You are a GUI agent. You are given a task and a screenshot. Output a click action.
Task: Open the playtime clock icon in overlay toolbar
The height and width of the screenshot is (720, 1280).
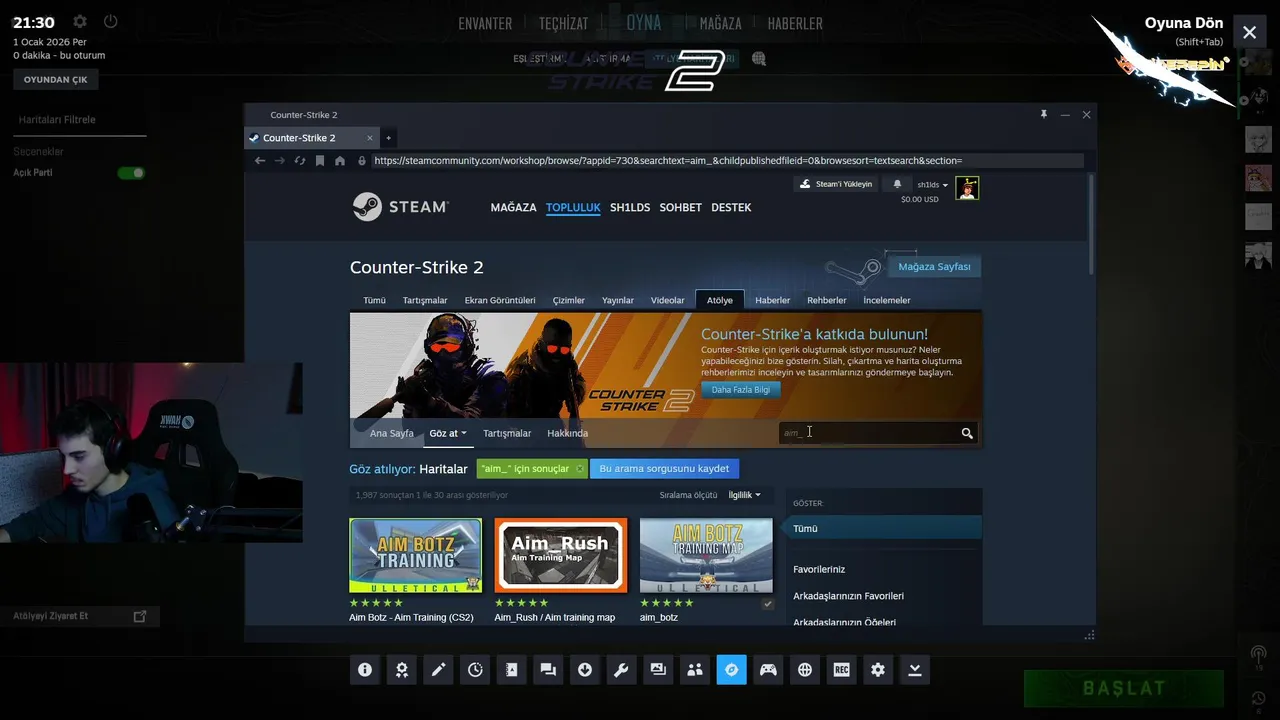(x=475, y=670)
